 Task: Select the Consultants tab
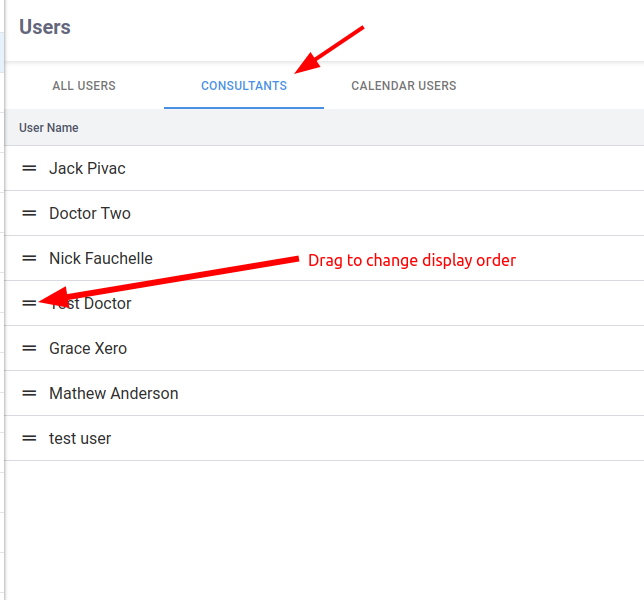click(x=244, y=86)
